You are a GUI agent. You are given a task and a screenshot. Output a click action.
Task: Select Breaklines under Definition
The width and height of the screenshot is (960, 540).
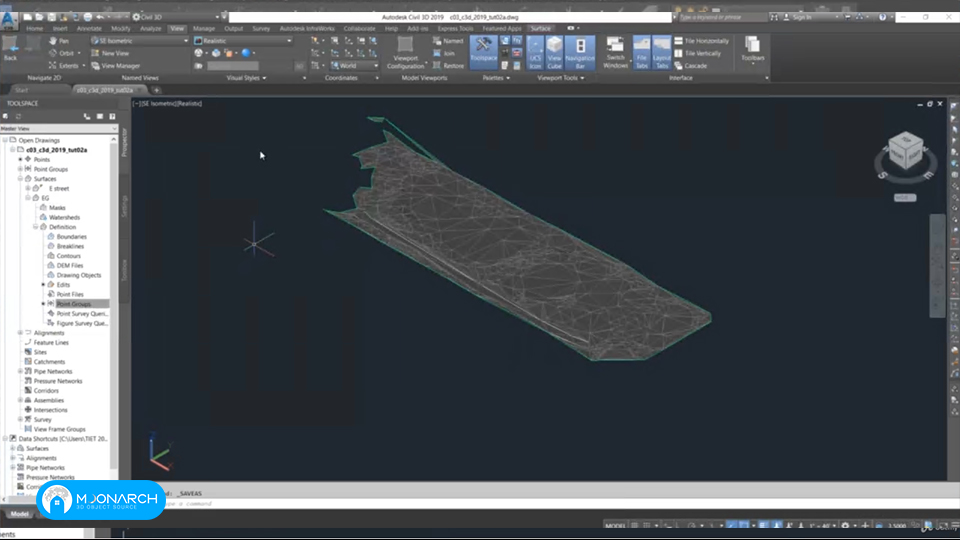70,246
